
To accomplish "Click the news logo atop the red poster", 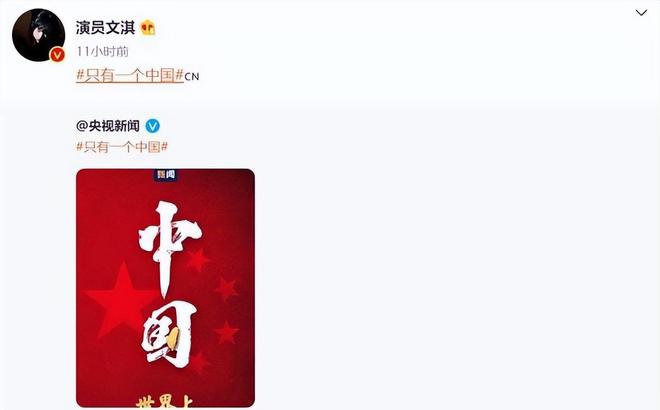I will (x=165, y=174).
